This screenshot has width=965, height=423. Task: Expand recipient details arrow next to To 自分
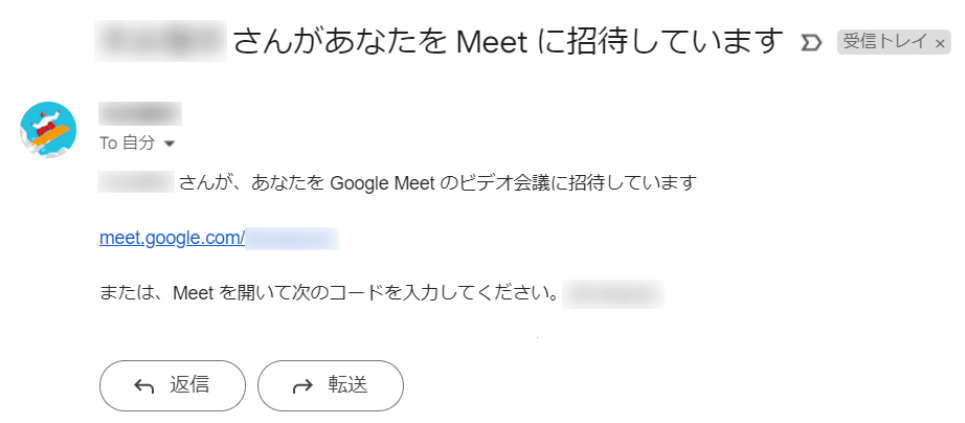(169, 144)
